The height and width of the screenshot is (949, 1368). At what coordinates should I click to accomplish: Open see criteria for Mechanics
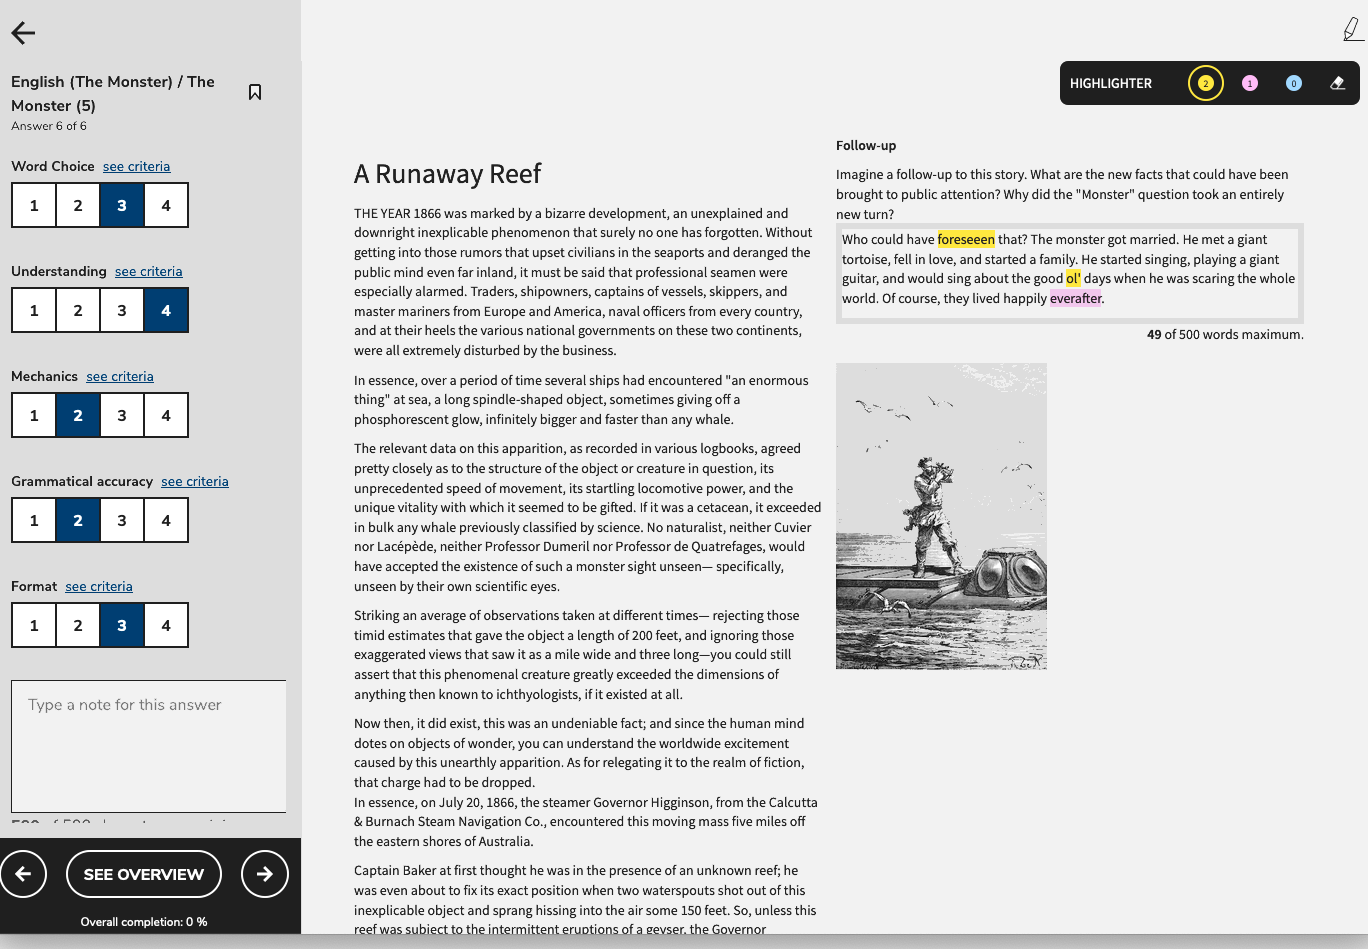click(x=119, y=376)
